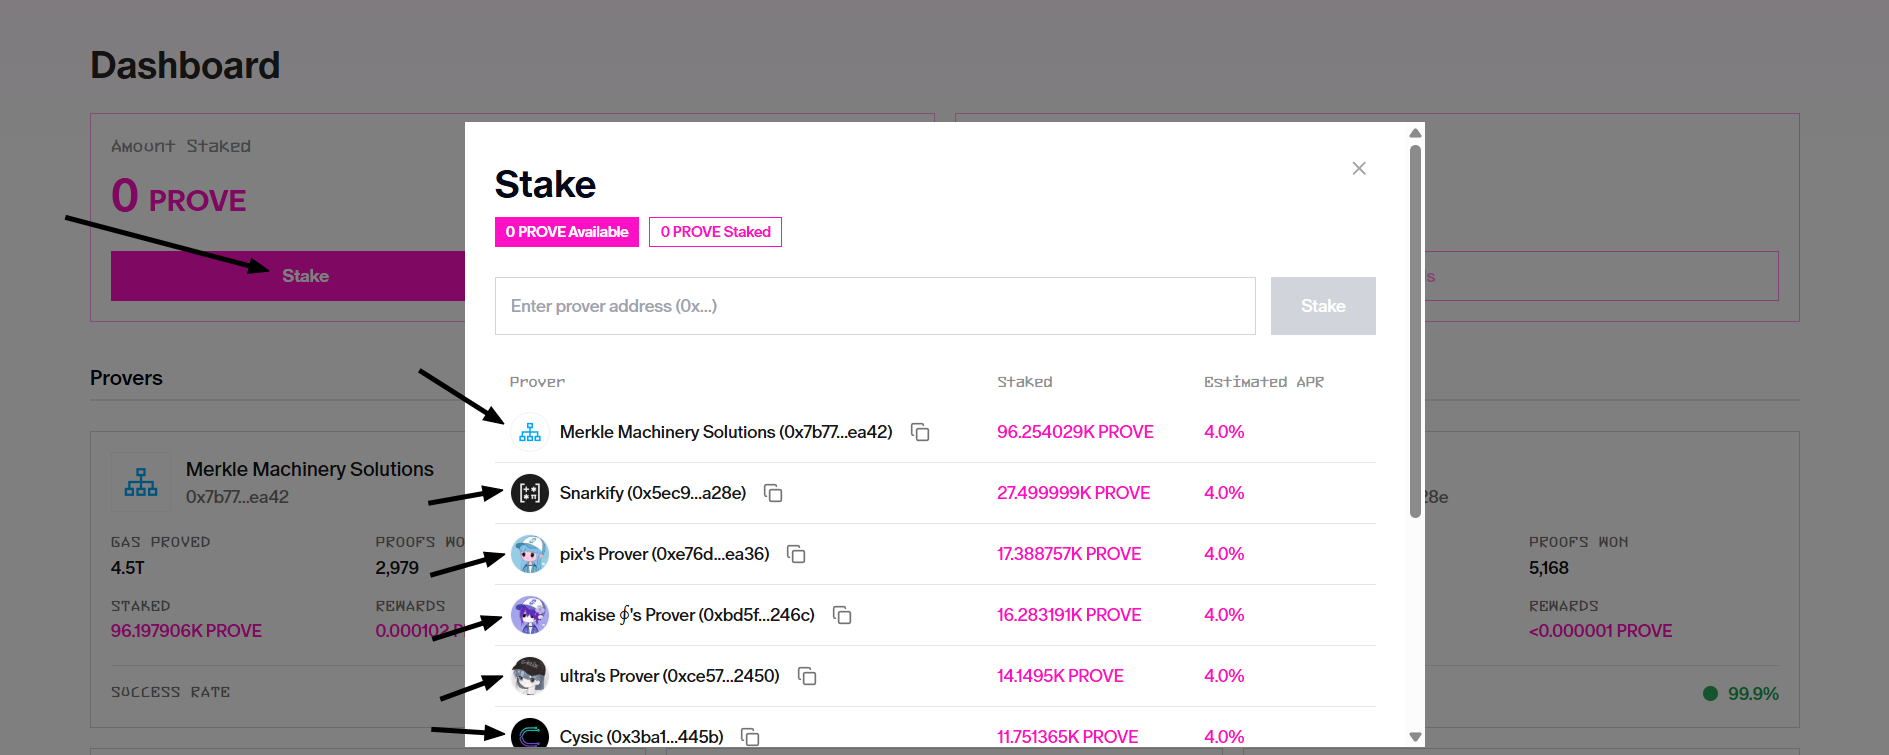Click the Snarkify prover avatar

(x=530, y=493)
